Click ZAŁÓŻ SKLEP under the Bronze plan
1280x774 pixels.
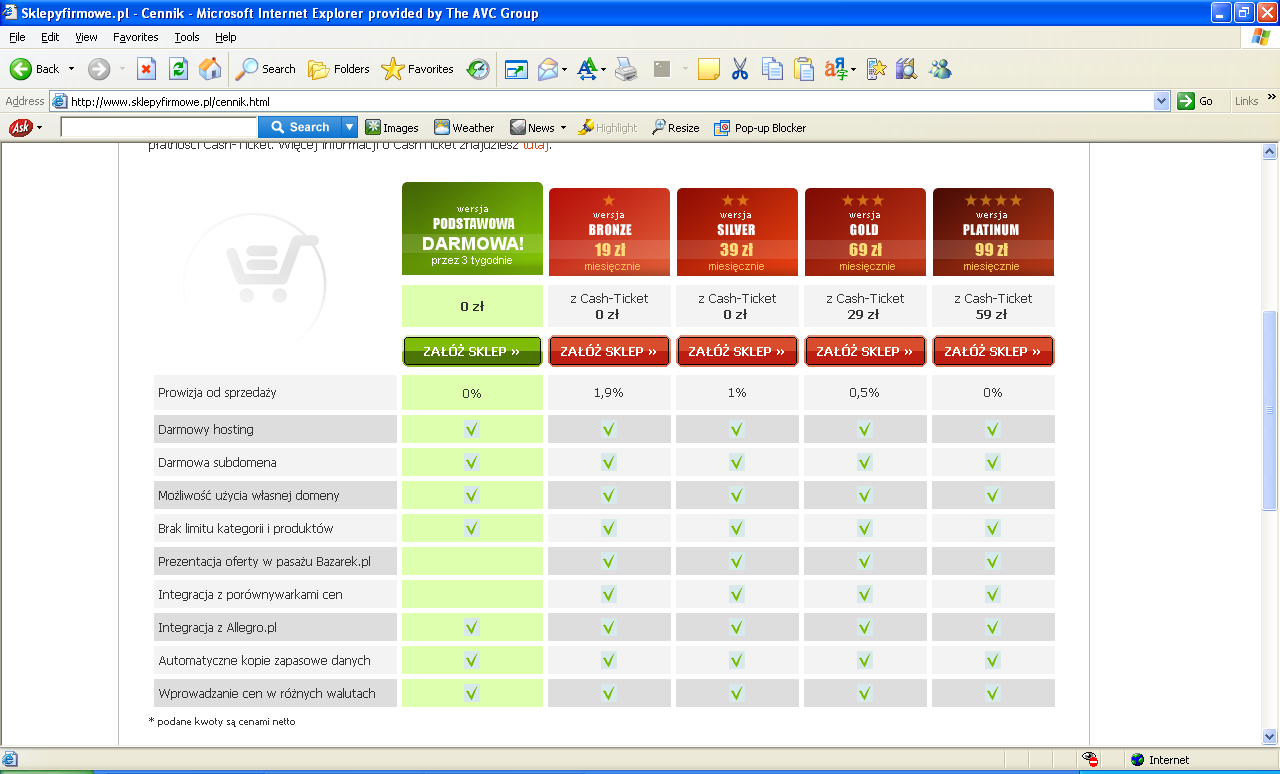click(609, 351)
